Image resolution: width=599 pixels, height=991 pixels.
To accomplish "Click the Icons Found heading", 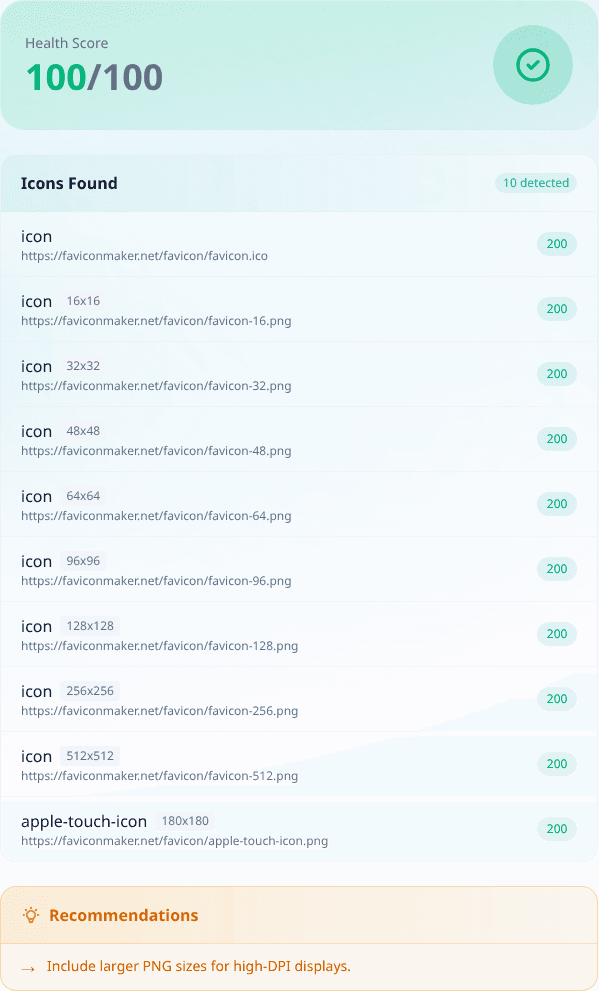I will coord(70,183).
